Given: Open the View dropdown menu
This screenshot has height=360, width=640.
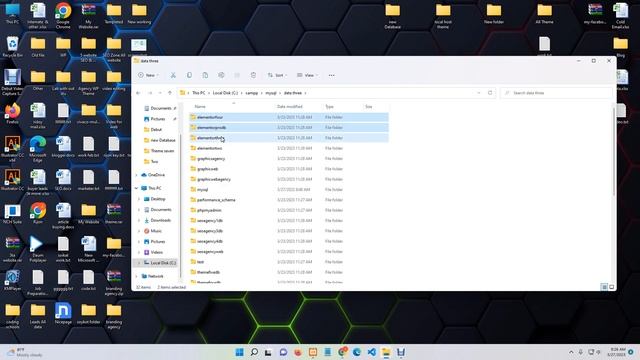Looking at the screenshot, I should 307,75.
